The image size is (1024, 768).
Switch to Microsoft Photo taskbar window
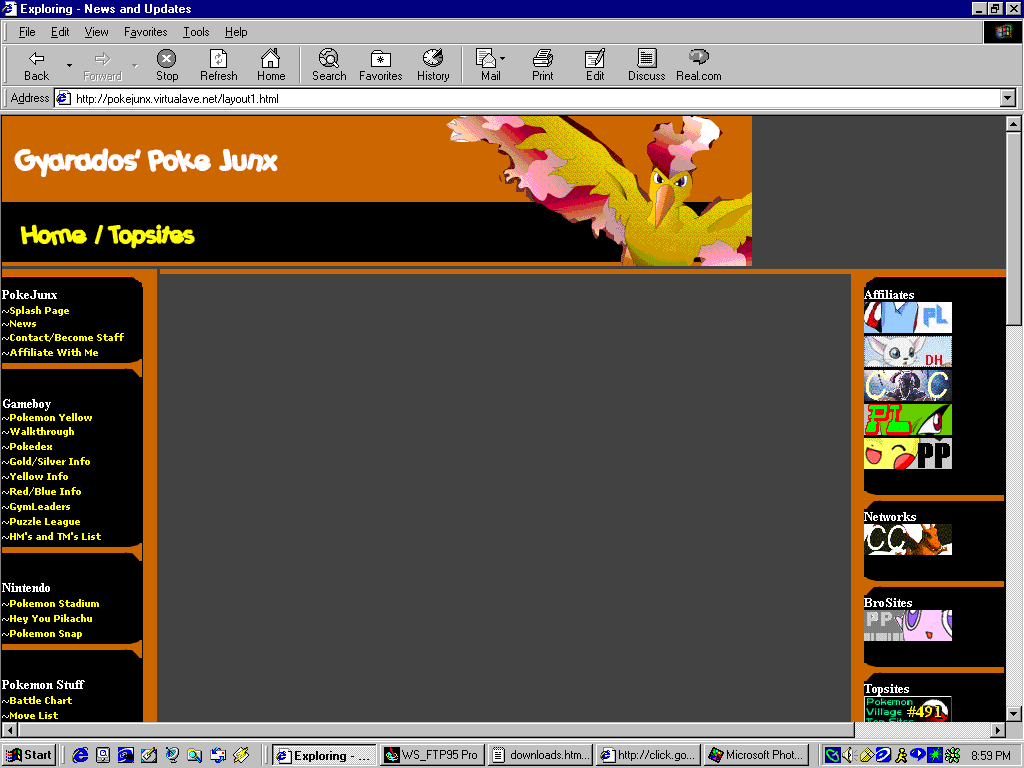757,756
